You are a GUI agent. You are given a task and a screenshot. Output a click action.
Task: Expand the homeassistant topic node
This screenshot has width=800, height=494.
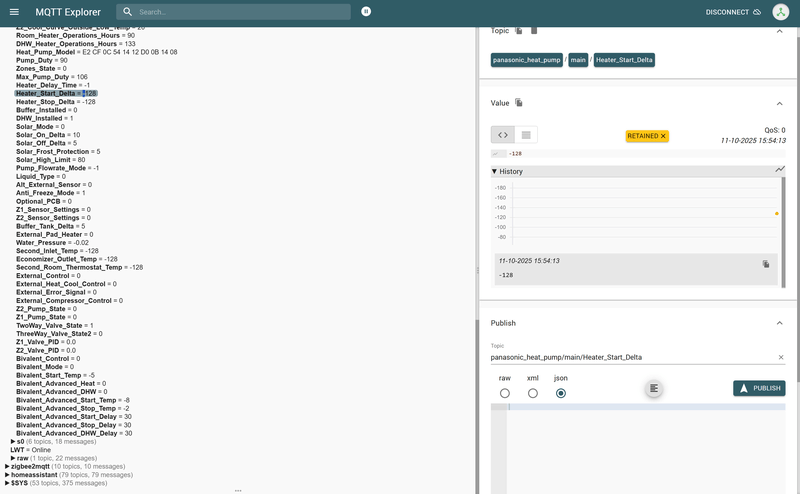(7, 475)
